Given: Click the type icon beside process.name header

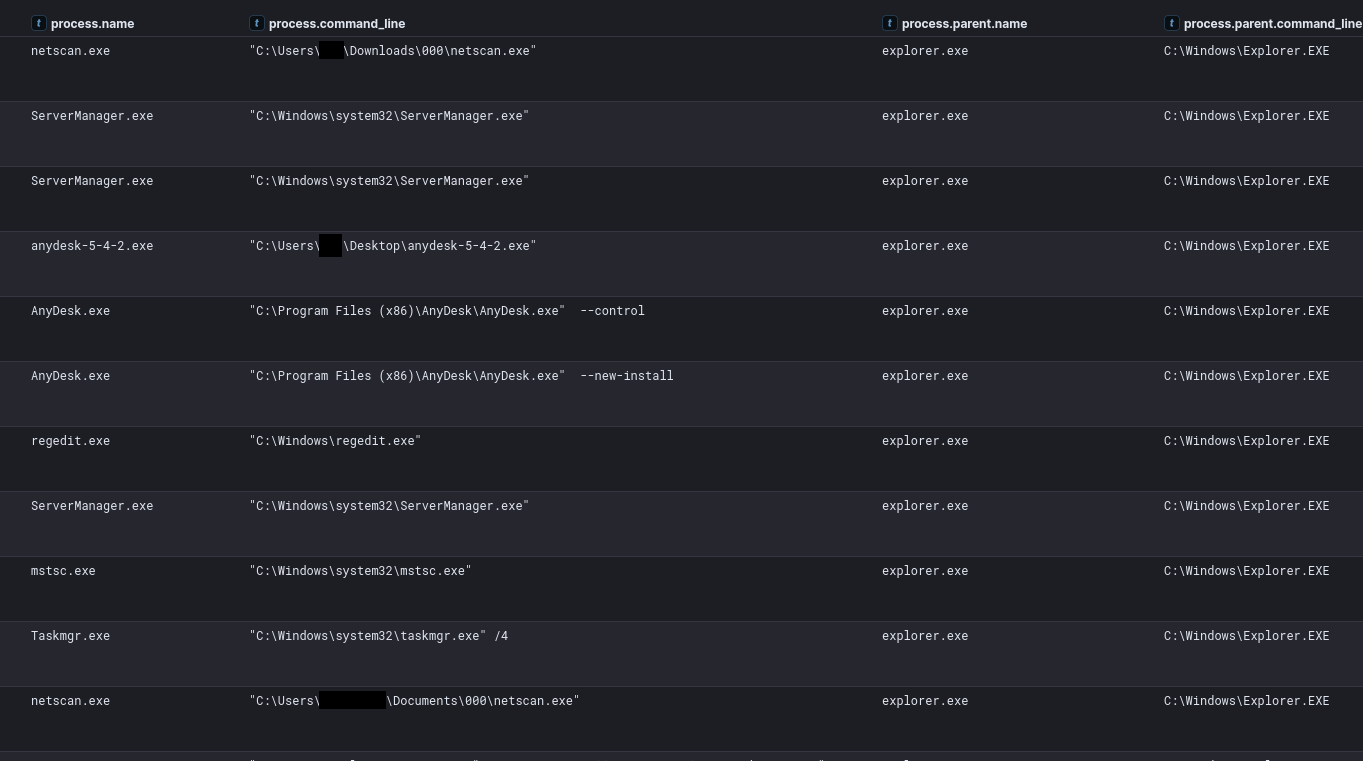Looking at the screenshot, I should coord(39,23).
